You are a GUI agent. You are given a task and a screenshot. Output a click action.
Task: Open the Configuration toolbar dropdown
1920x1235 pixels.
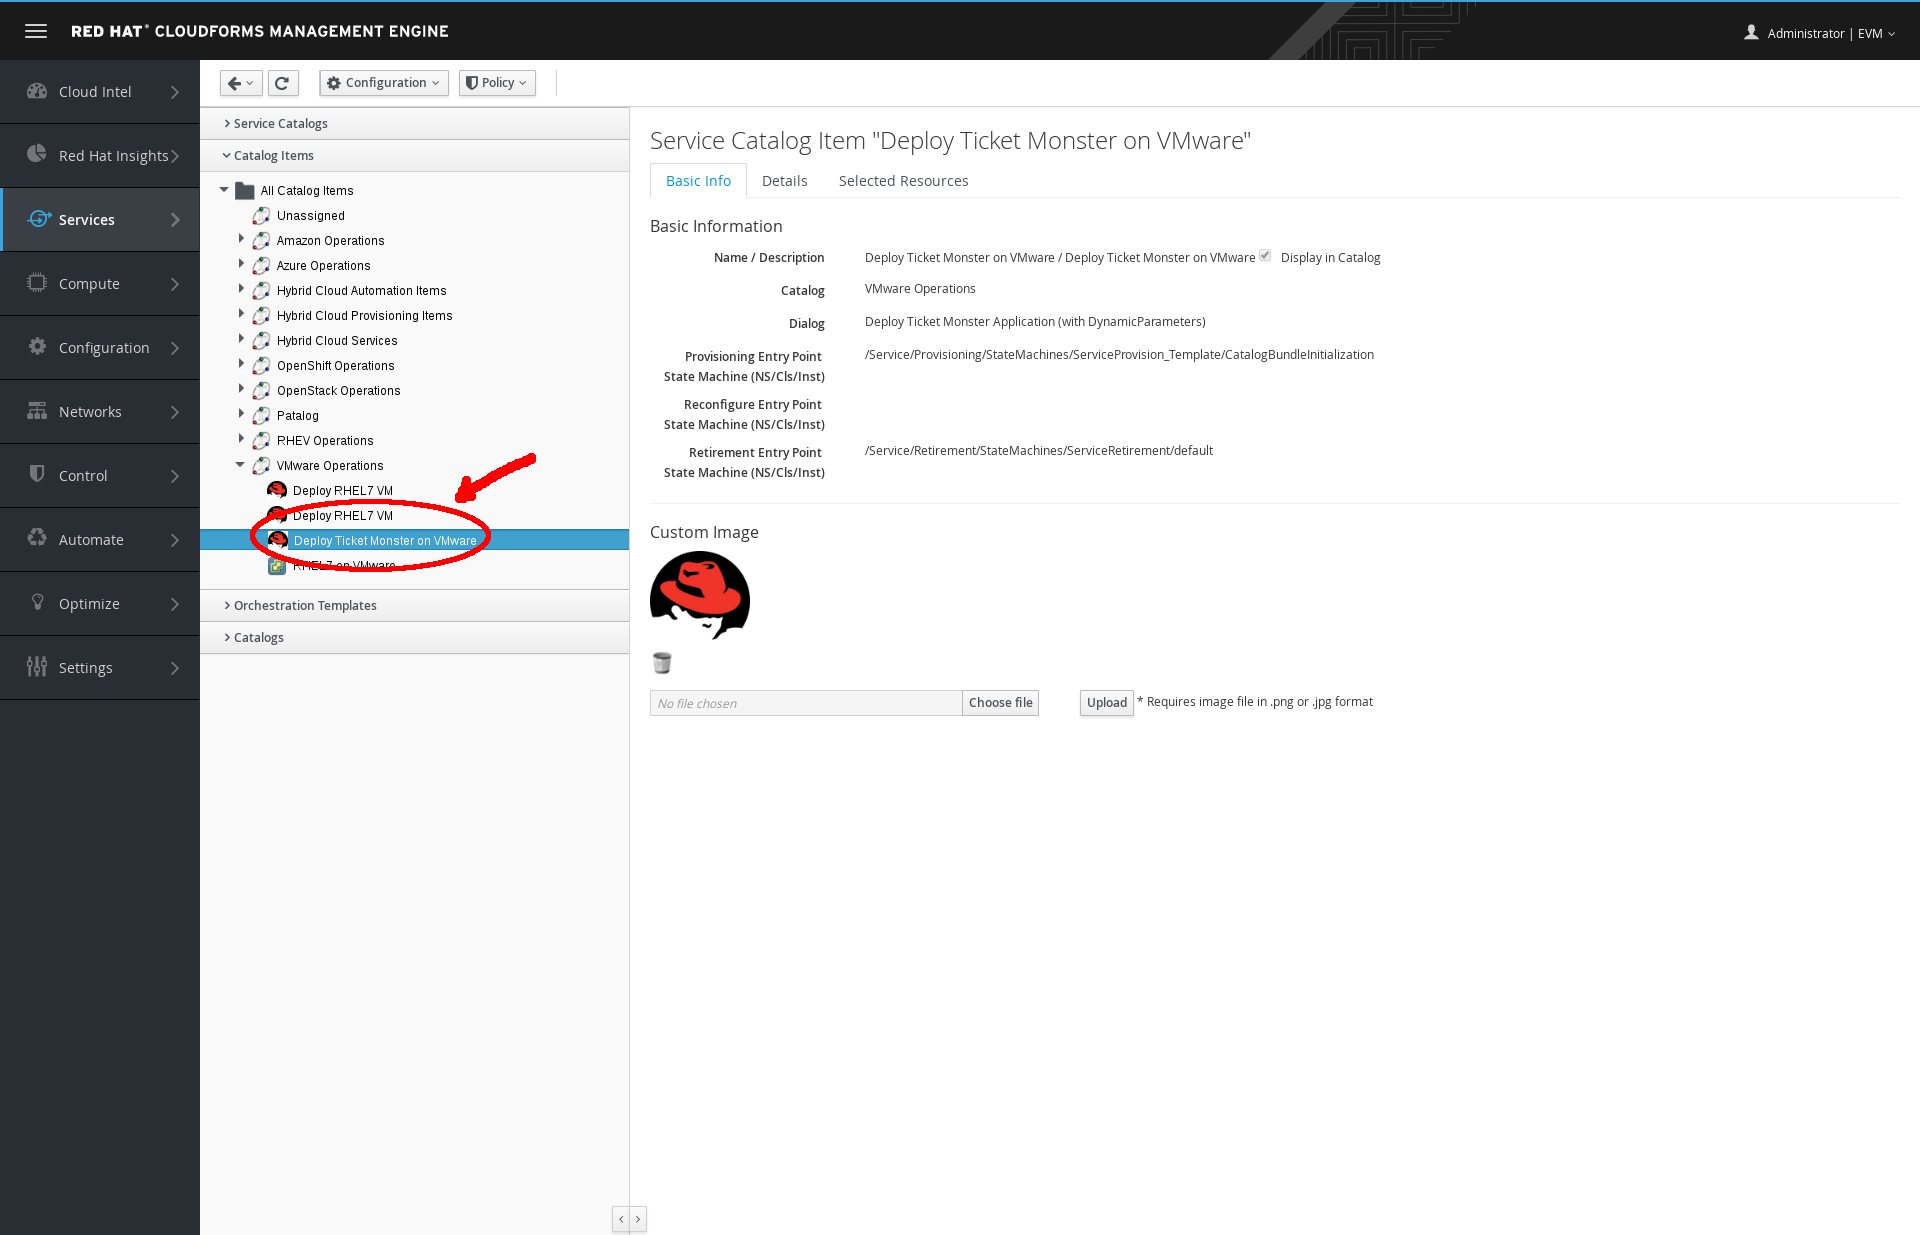tap(384, 83)
